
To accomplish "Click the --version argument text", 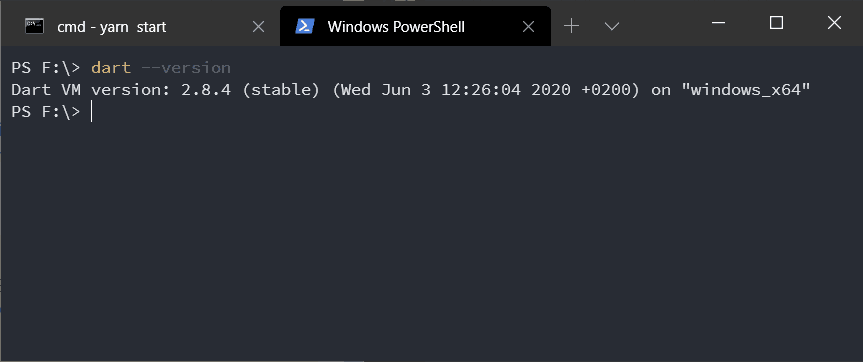I will pos(185,68).
